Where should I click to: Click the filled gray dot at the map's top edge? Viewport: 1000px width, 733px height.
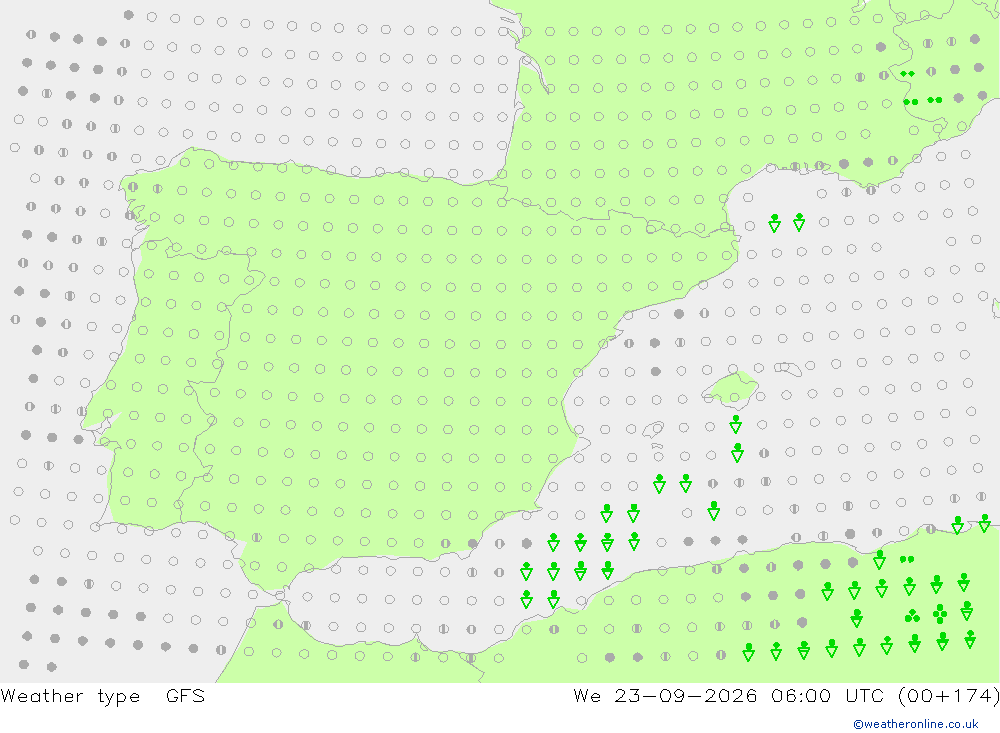129,15
